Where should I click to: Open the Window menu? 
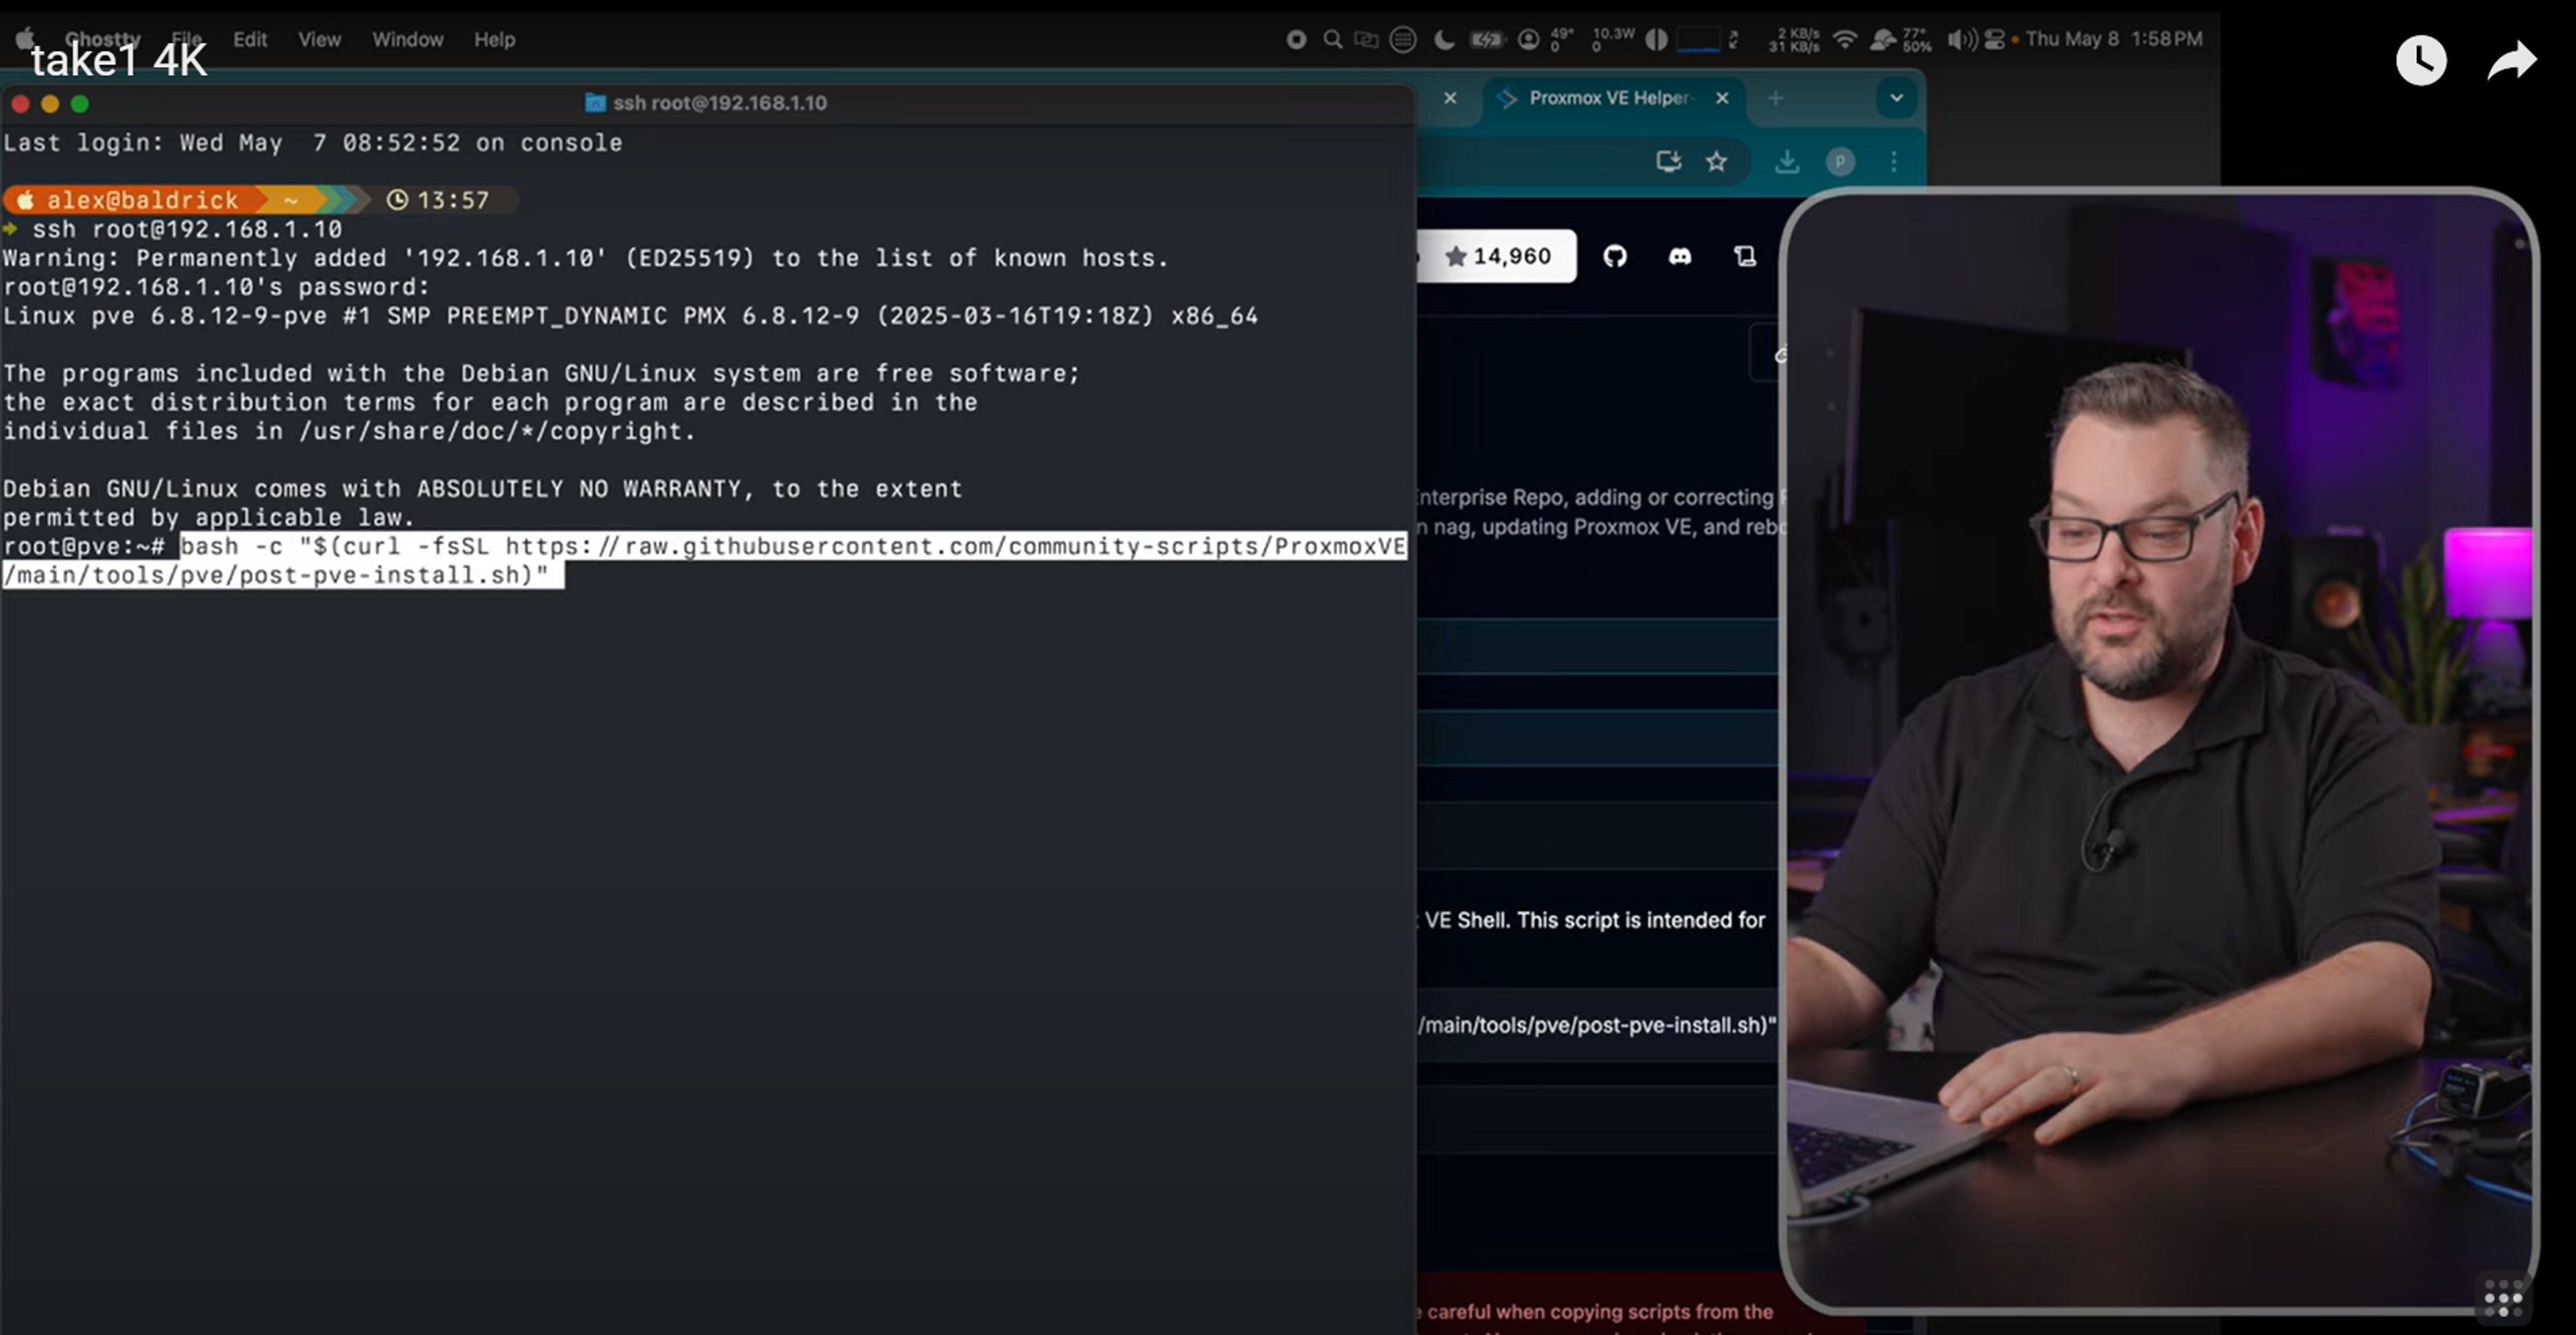(x=407, y=39)
